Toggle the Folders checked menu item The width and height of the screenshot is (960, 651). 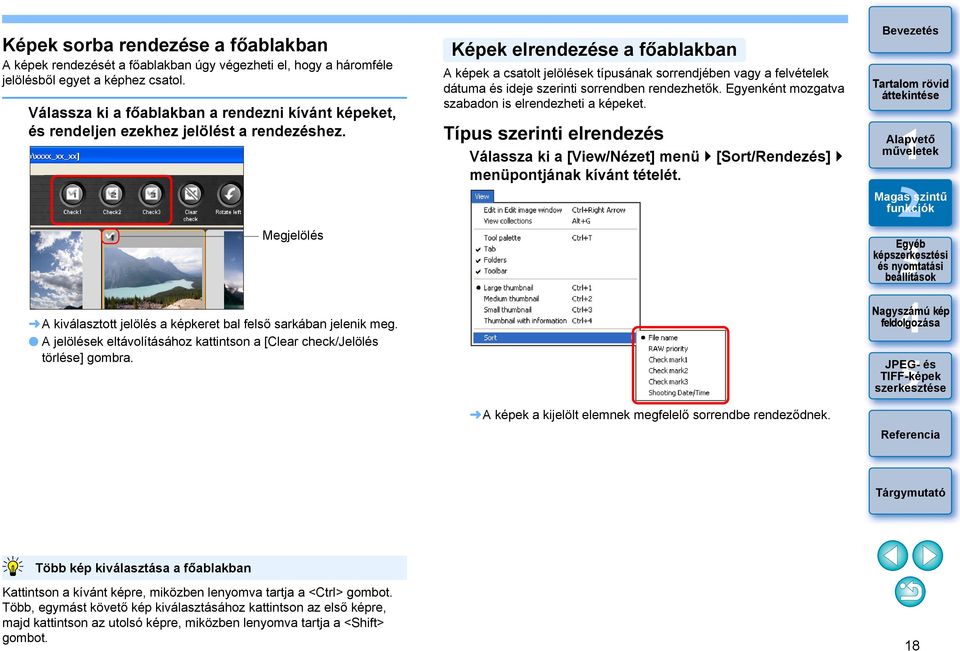(555, 260)
